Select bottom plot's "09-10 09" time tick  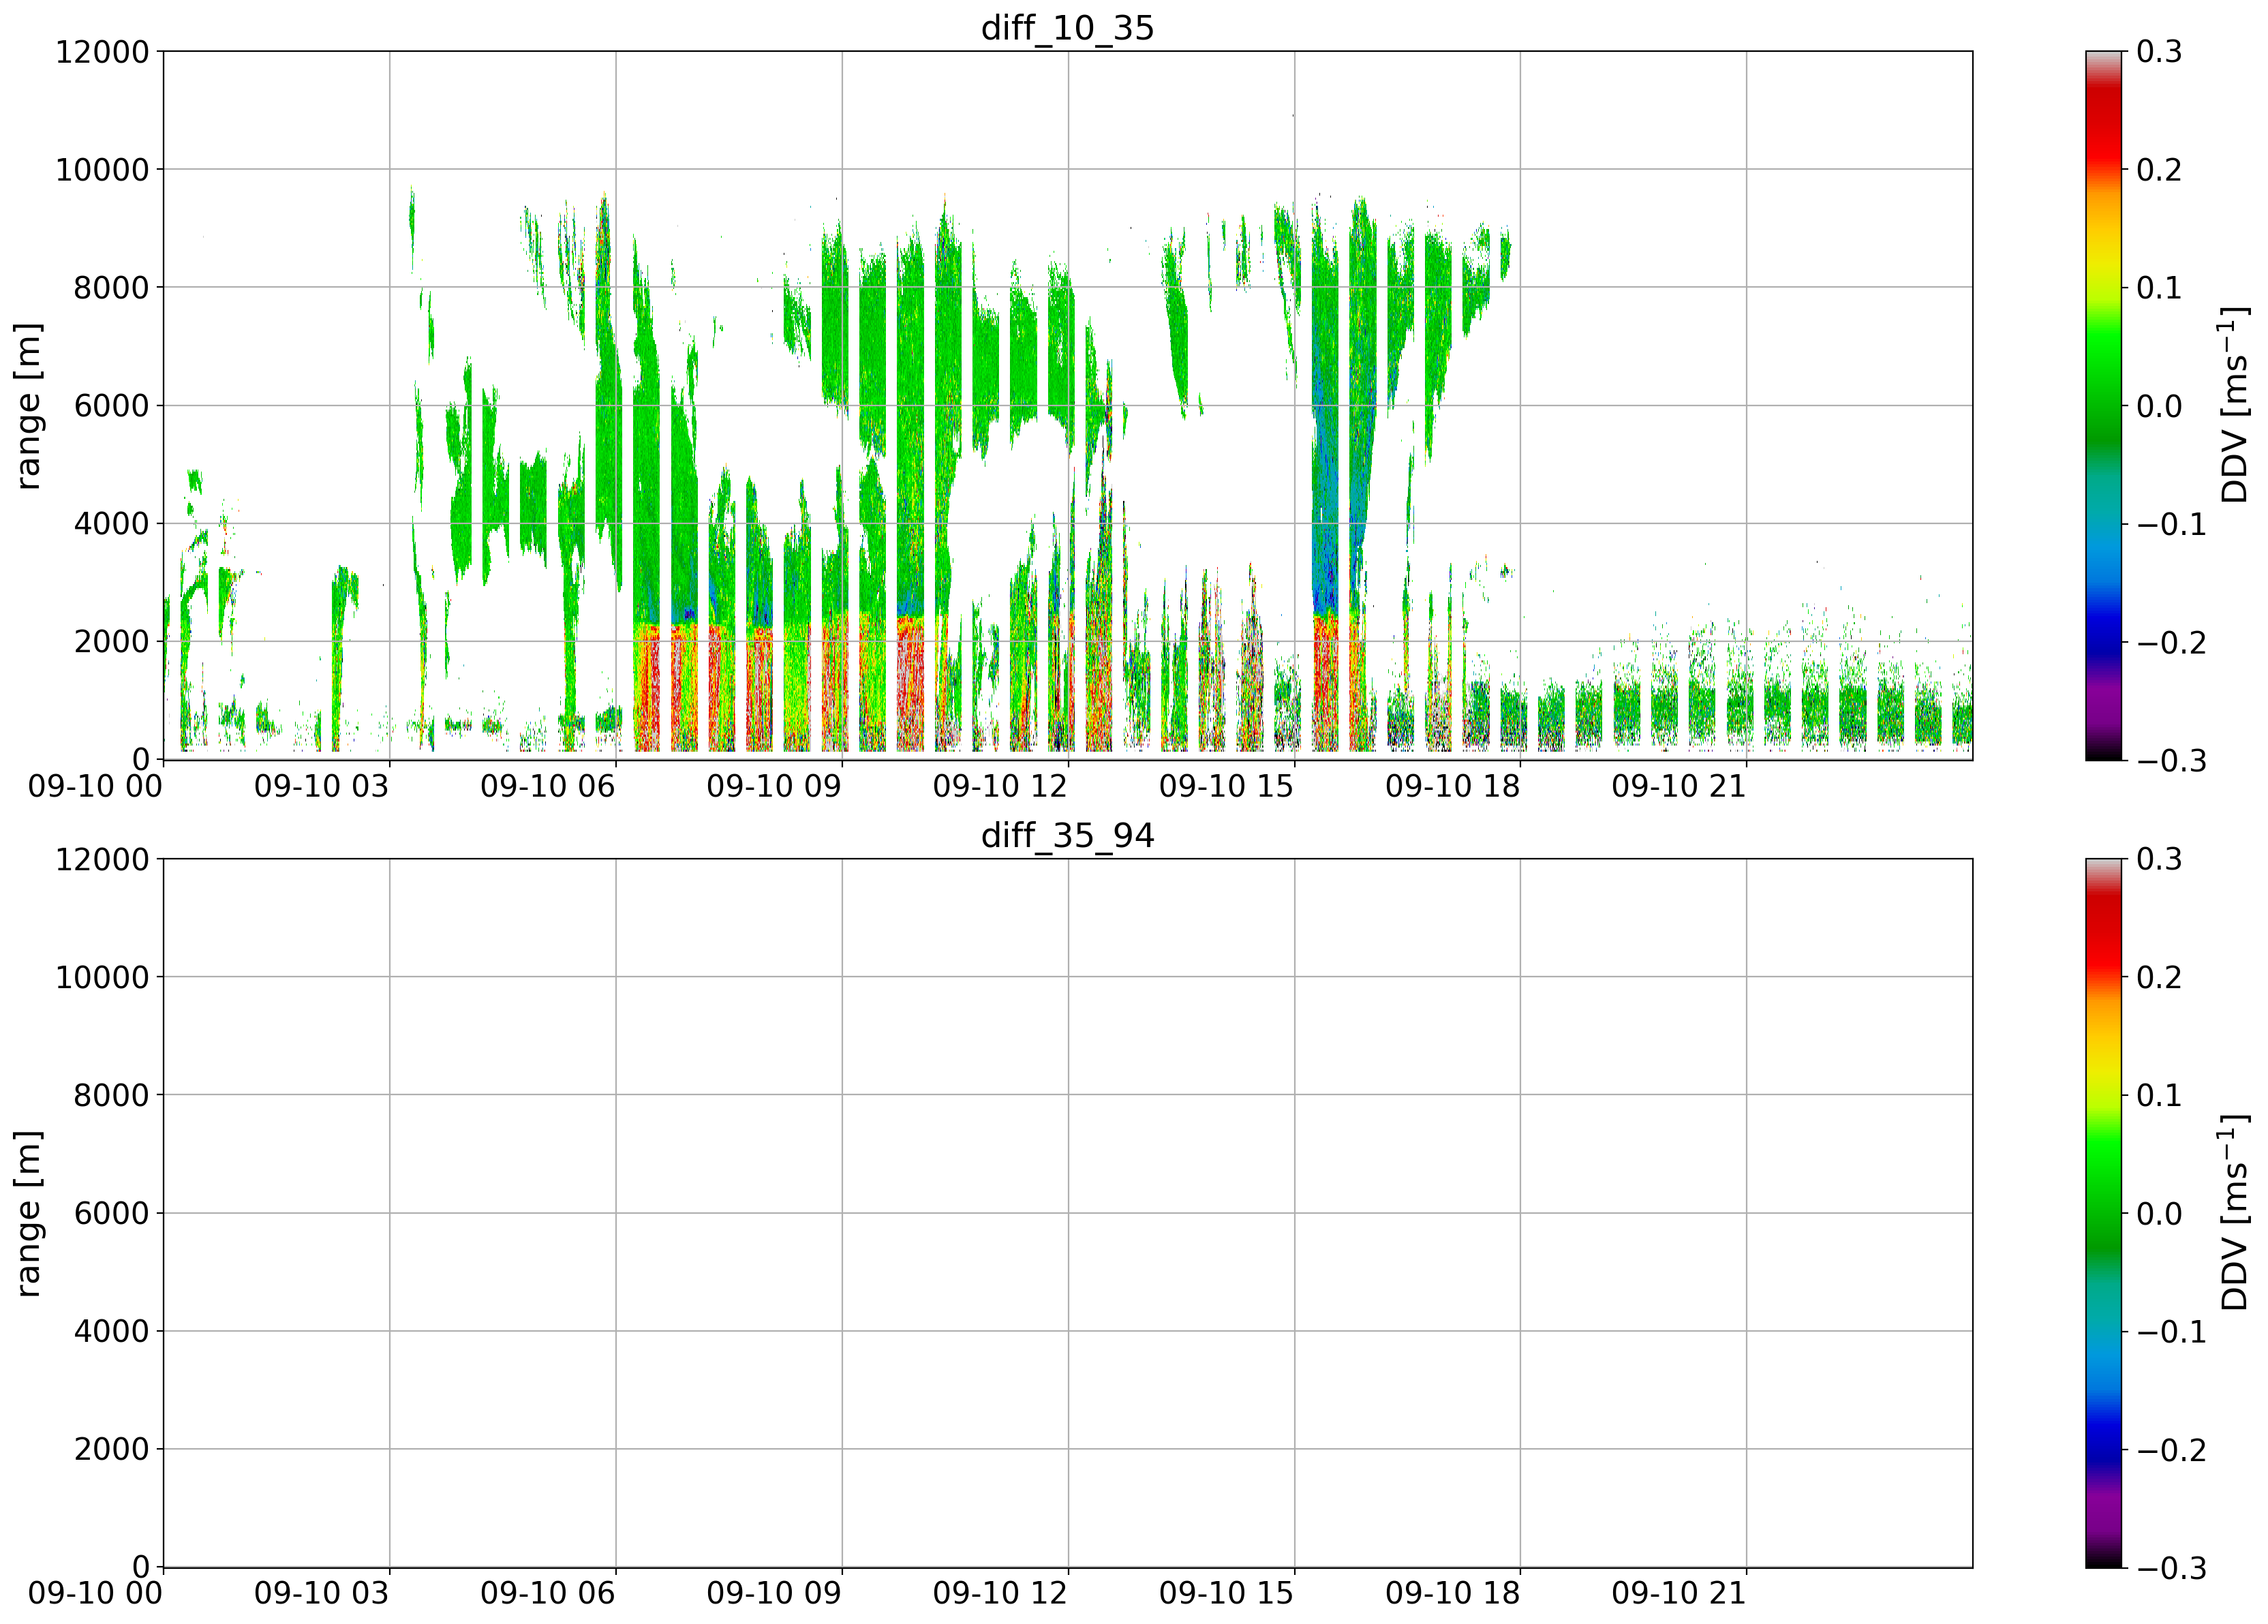774,1594
